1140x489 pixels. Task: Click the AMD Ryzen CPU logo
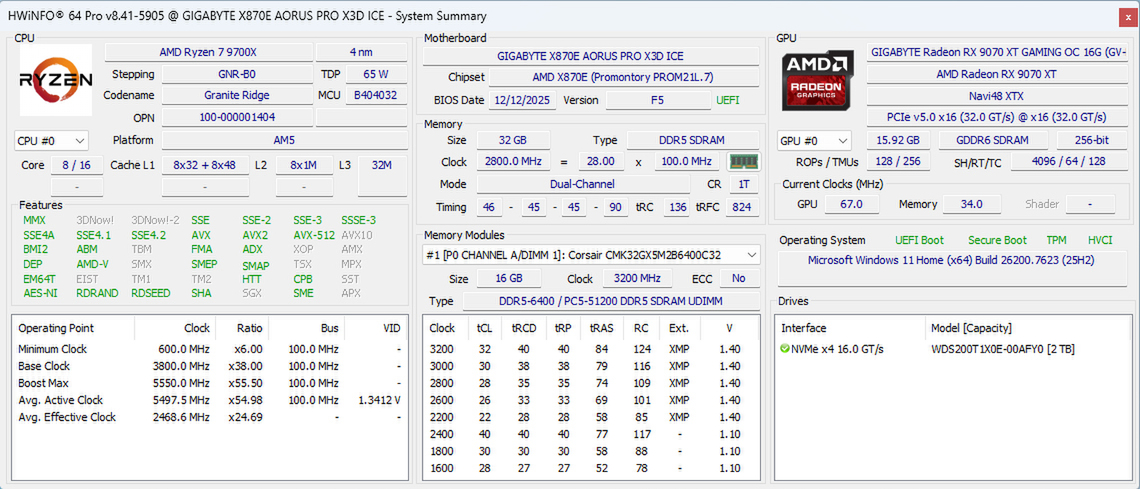tap(56, 81)
